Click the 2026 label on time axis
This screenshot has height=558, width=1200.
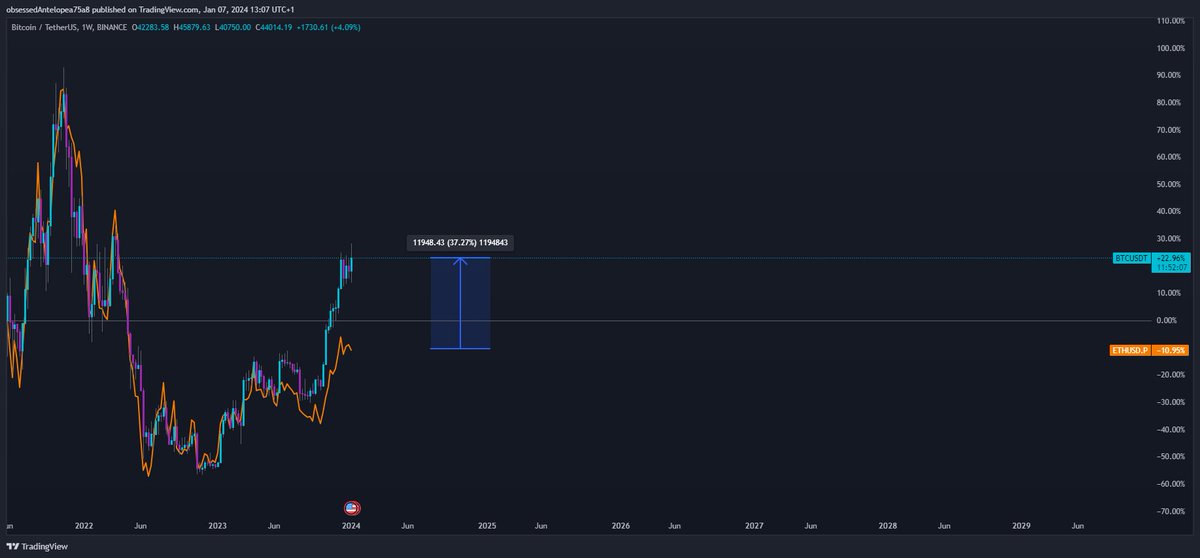tap(620, 525)
